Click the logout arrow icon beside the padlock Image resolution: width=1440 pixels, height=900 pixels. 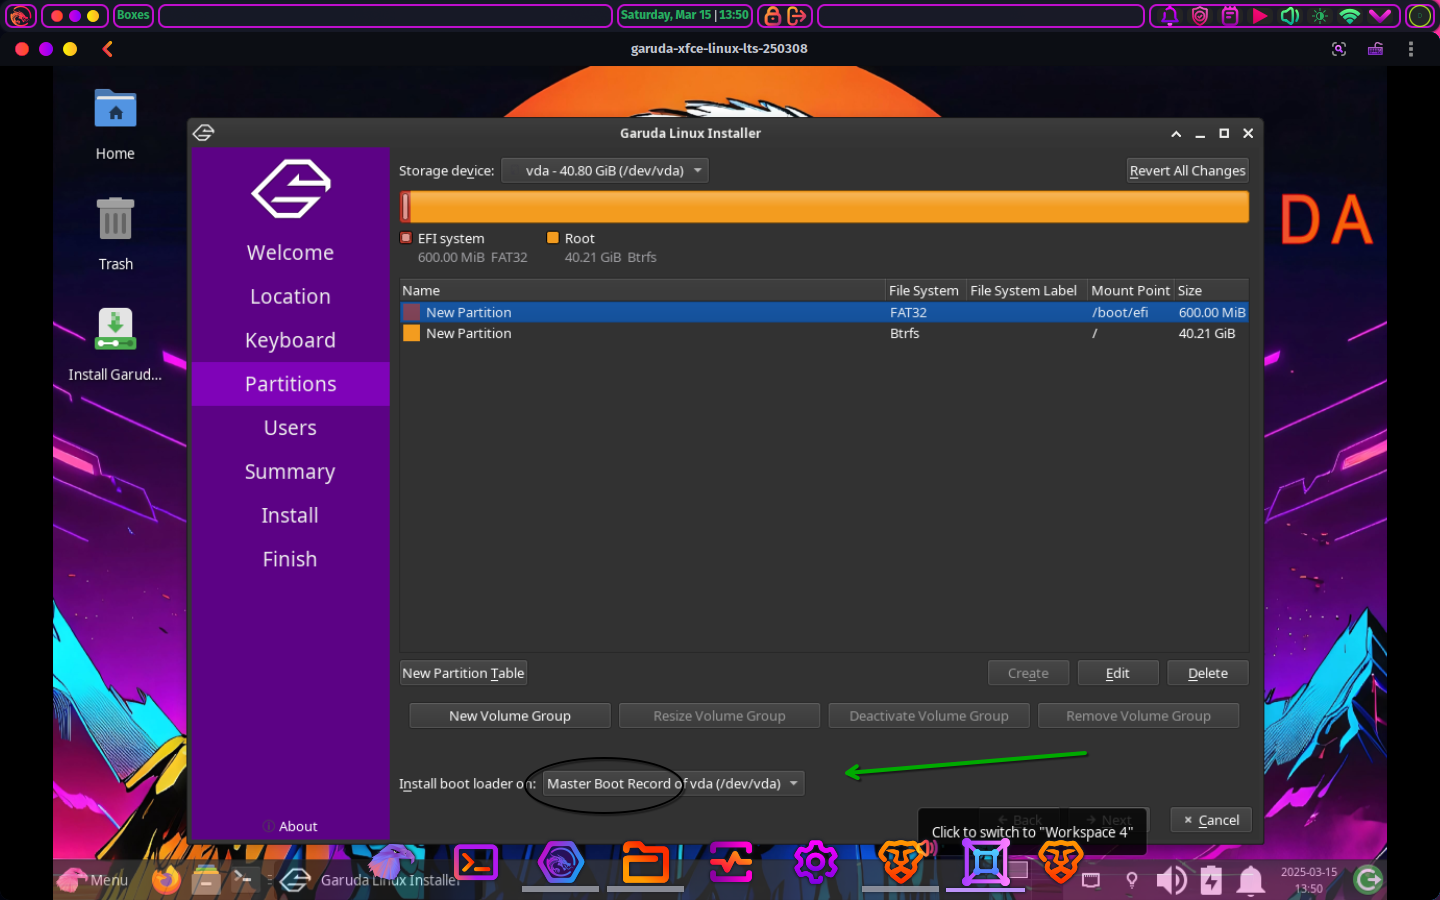[x=797, y=16]
